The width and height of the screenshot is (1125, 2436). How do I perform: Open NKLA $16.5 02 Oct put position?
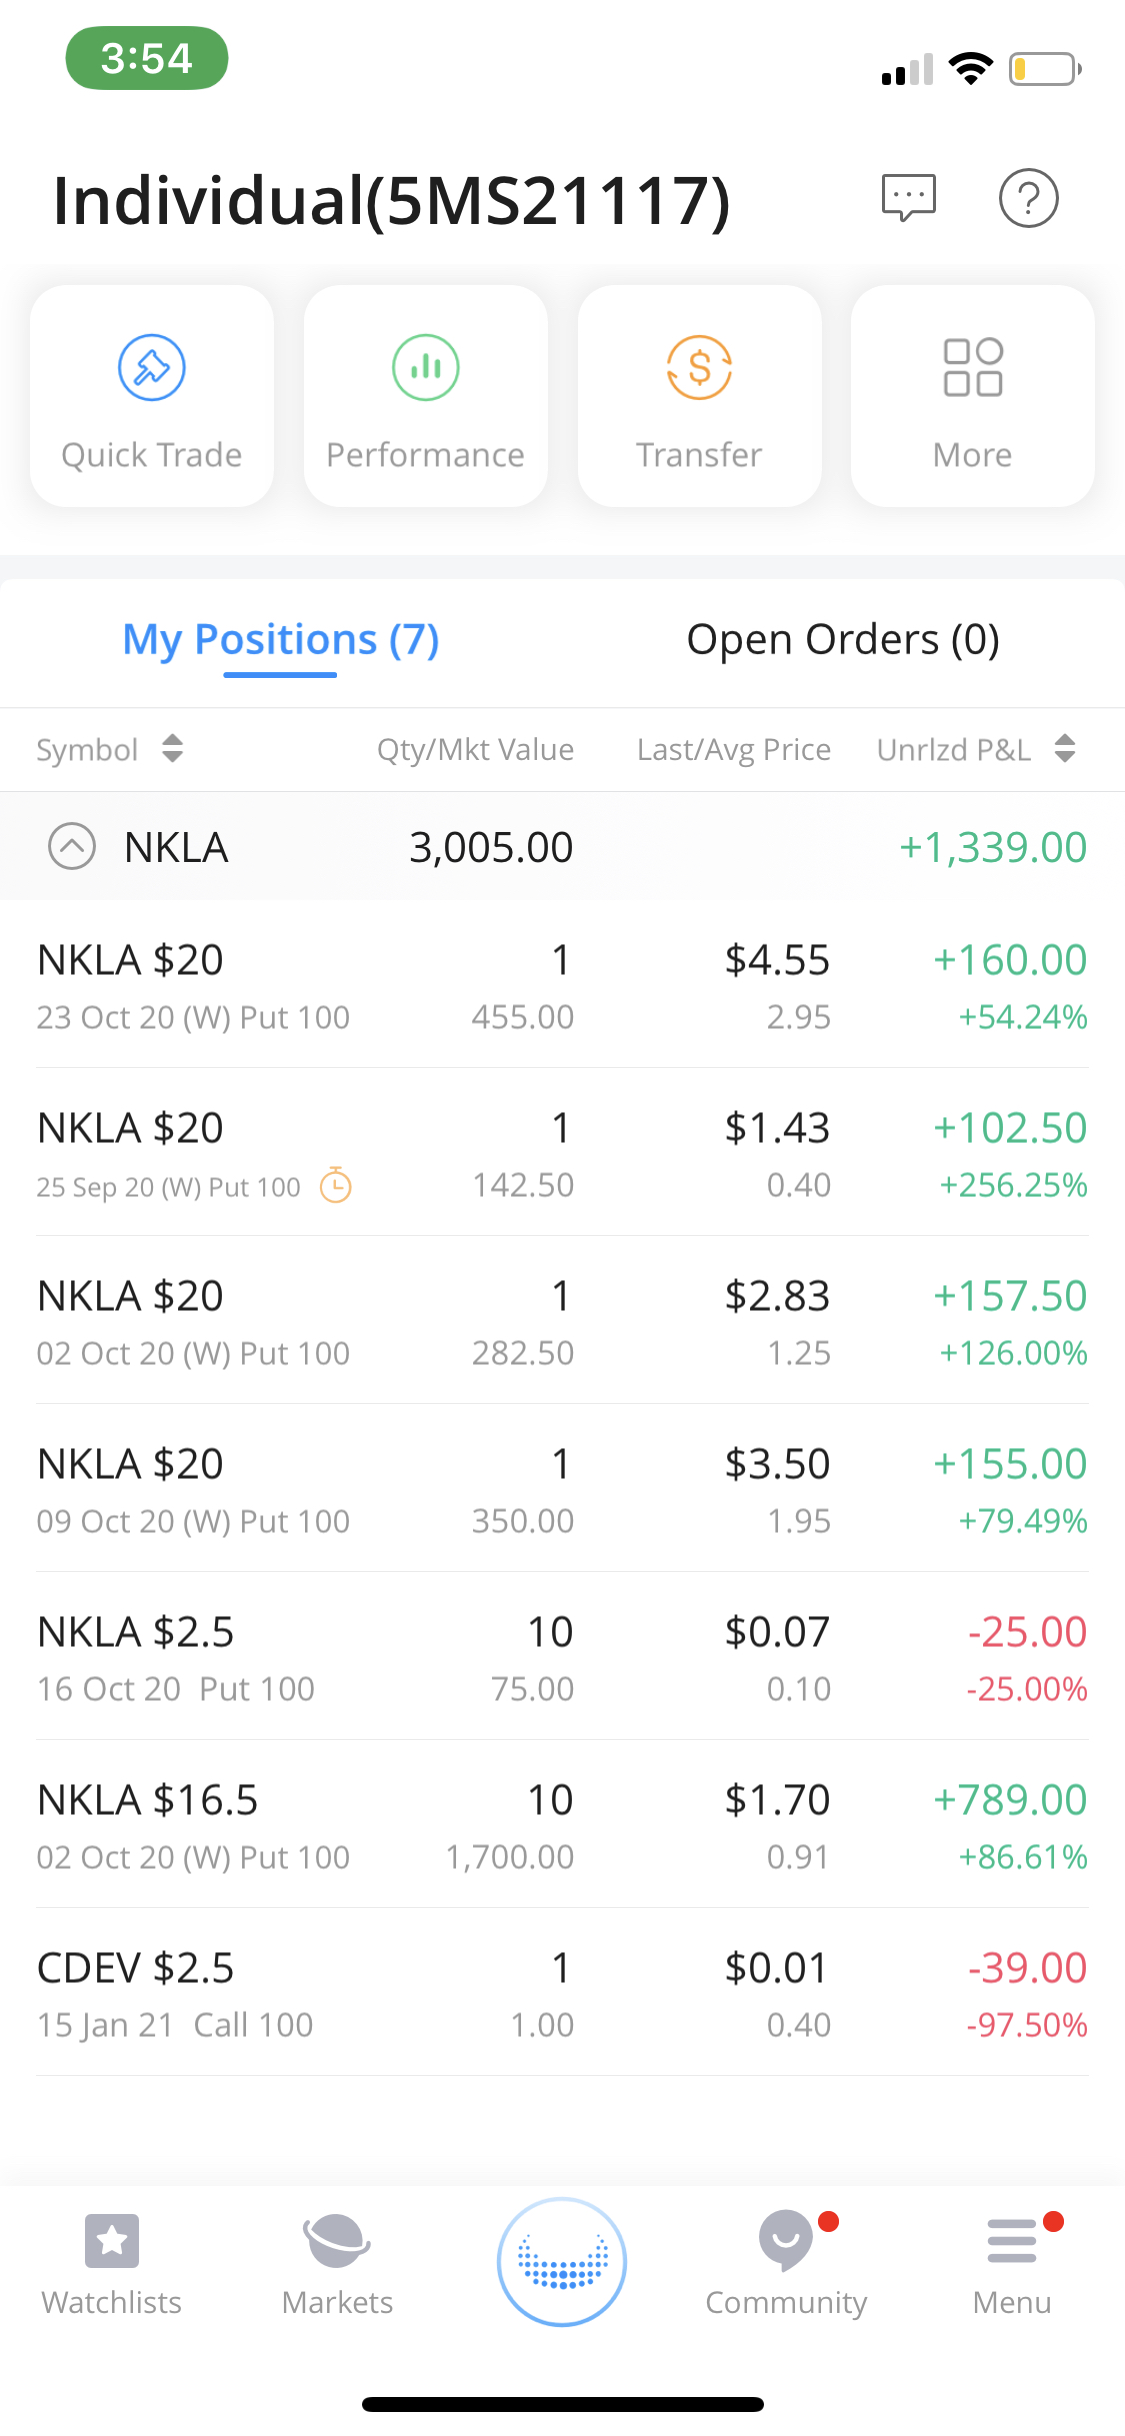(562, 1825)
